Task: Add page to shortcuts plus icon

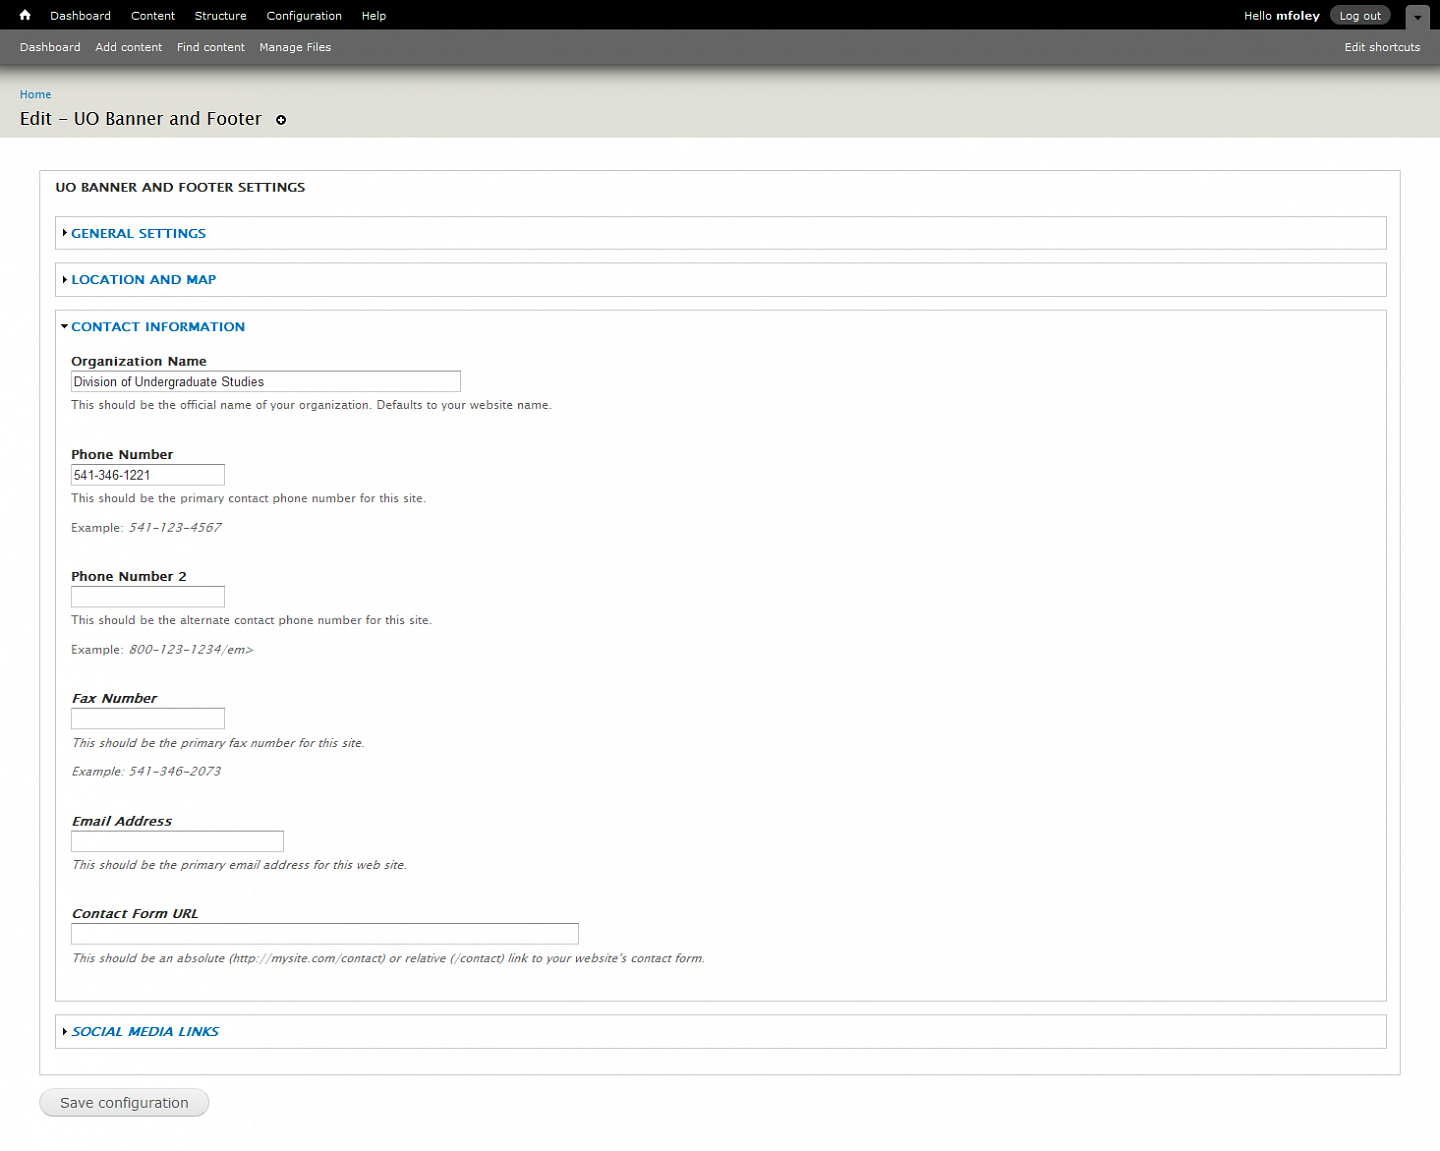Action: [281, 120]
